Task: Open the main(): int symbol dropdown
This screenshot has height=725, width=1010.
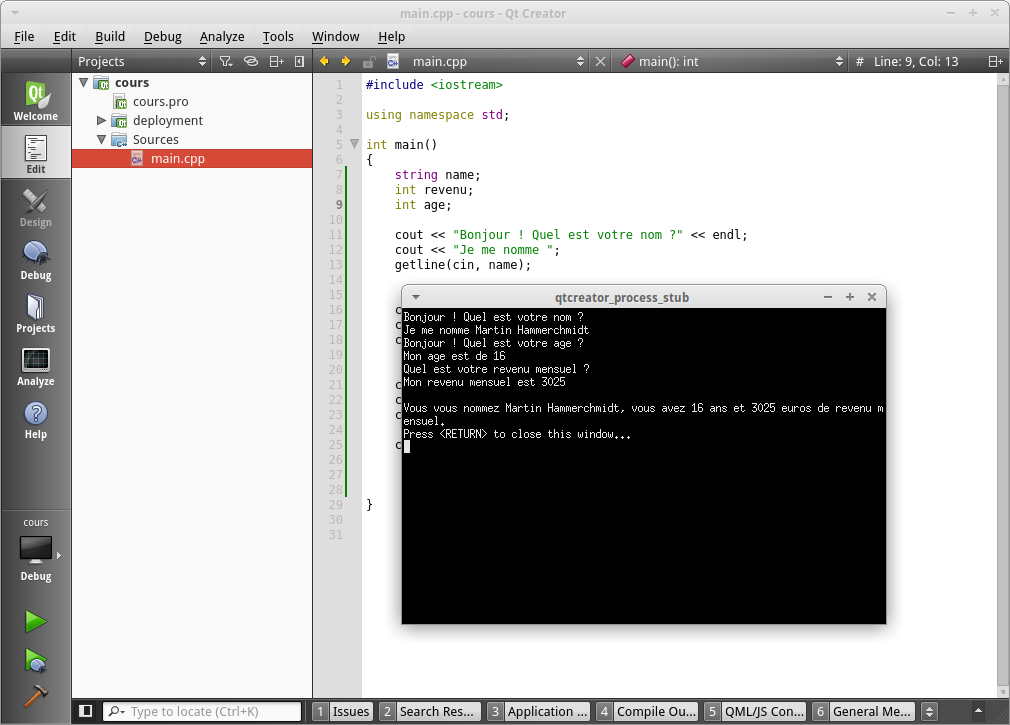Action: pos(731,61)
